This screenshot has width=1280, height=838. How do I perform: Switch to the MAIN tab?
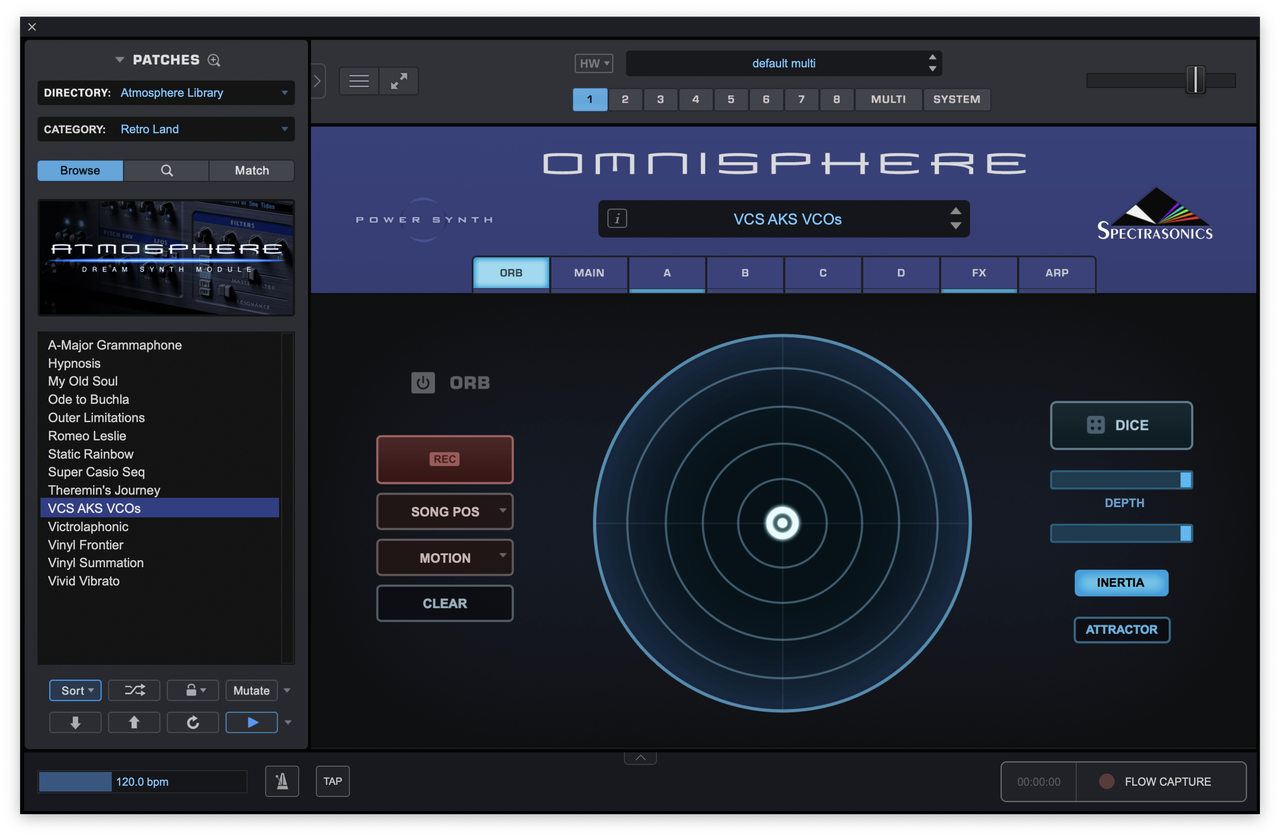tap(589, 273)
